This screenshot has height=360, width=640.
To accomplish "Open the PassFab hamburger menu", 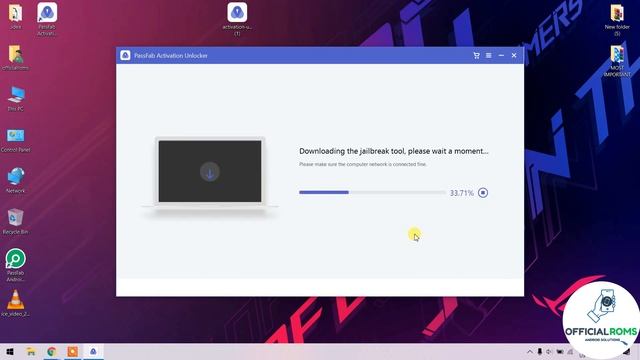I will [x=489, y=56].
